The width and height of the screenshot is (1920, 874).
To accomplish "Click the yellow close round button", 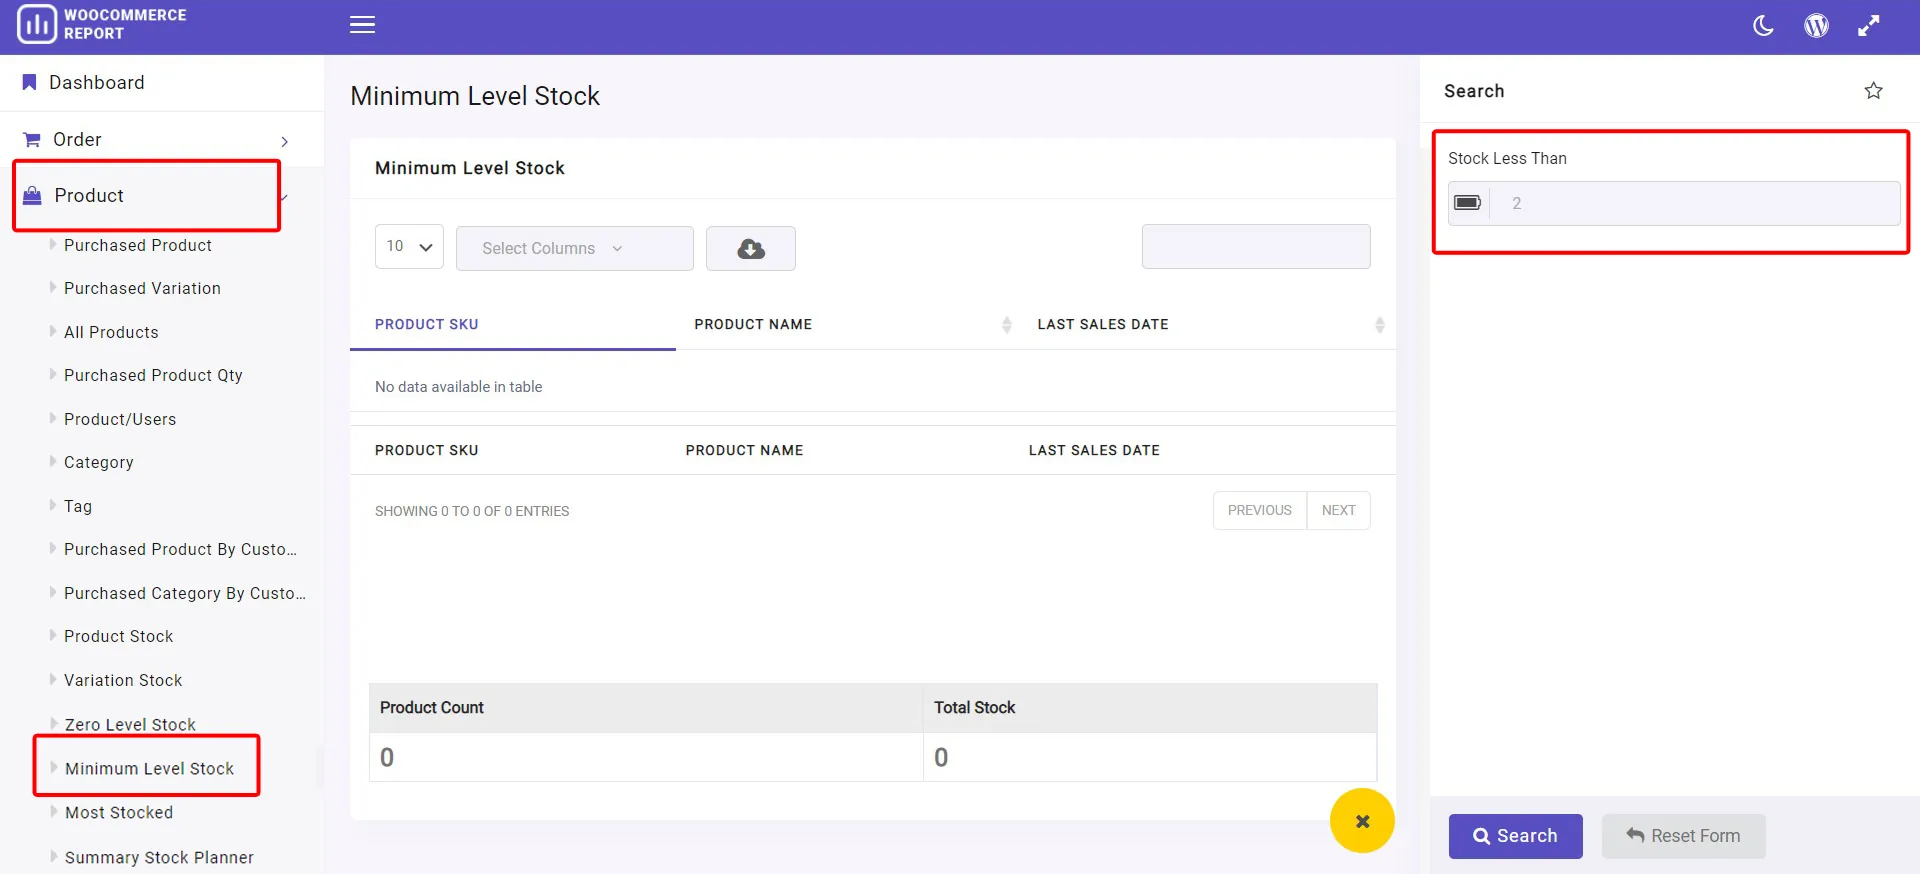I will tap(1362, 821).
